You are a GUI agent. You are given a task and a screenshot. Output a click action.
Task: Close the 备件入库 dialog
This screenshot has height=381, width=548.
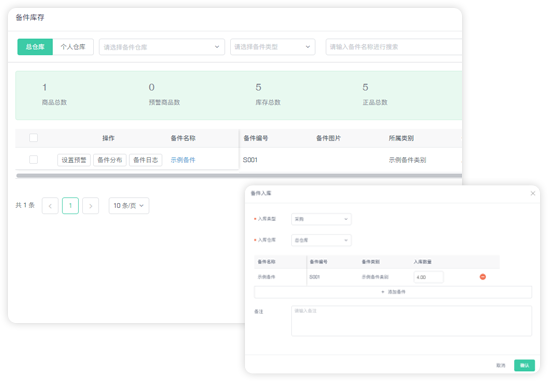(x=533, y=193)
